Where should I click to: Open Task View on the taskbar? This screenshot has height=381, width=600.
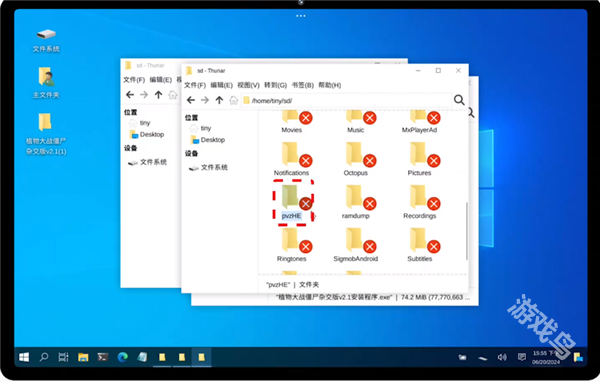(x=64, y=357)
